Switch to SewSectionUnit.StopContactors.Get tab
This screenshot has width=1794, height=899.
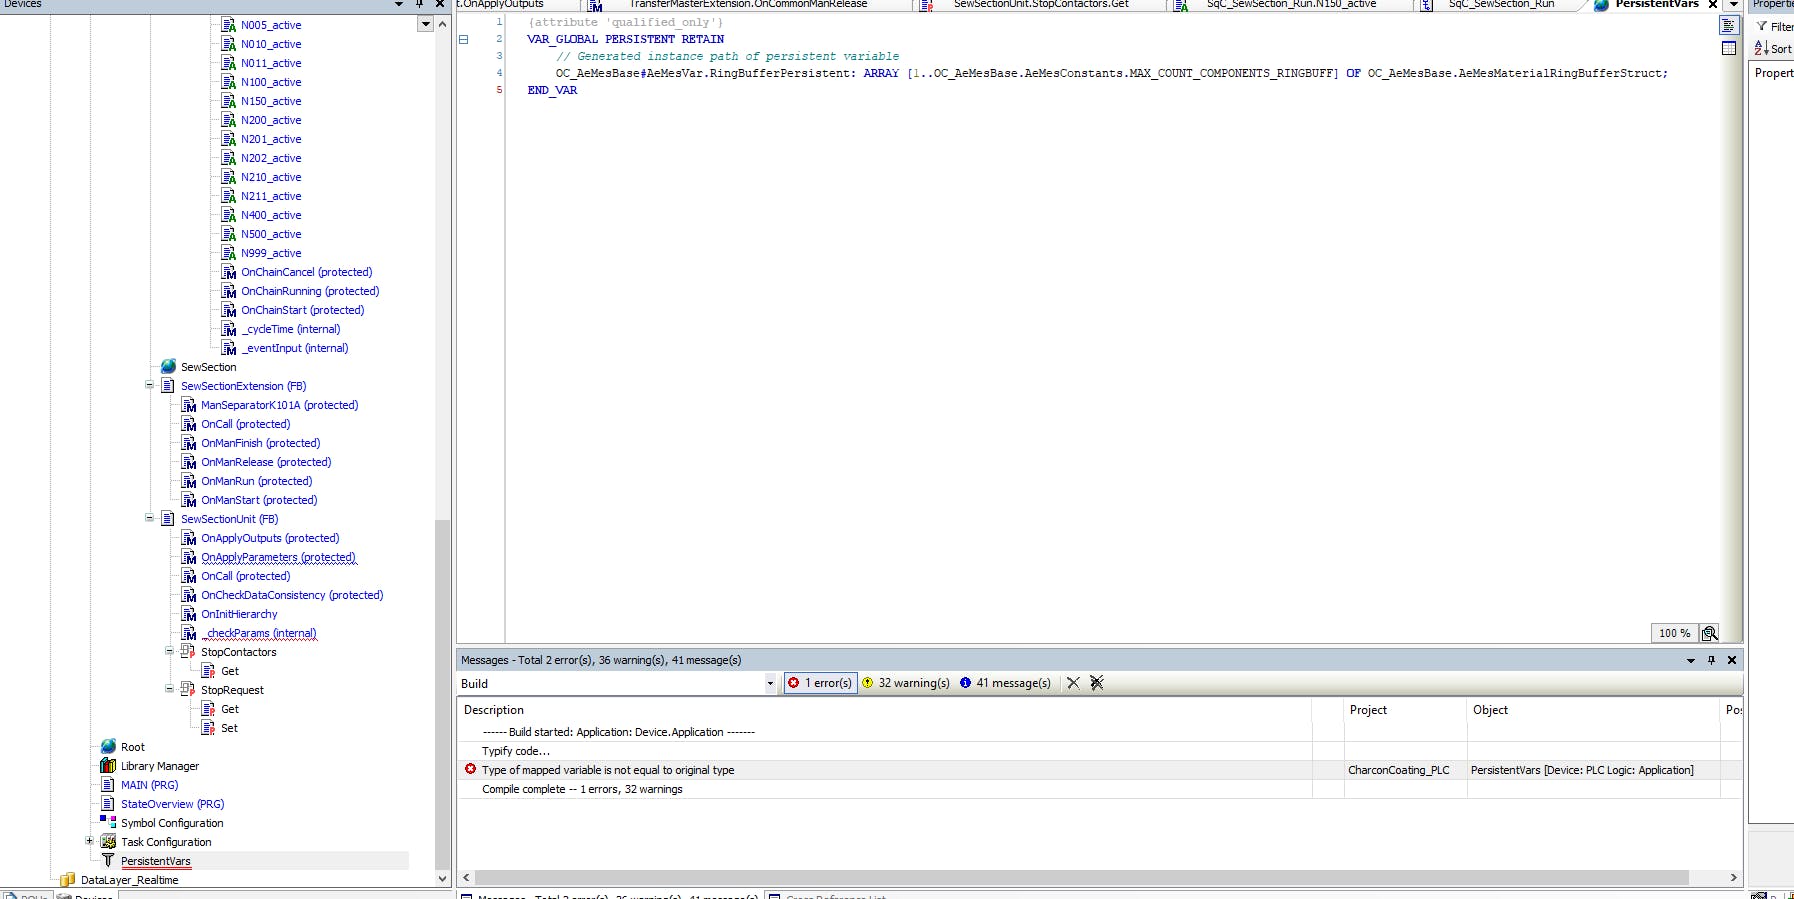click(x=1040, y=5)
